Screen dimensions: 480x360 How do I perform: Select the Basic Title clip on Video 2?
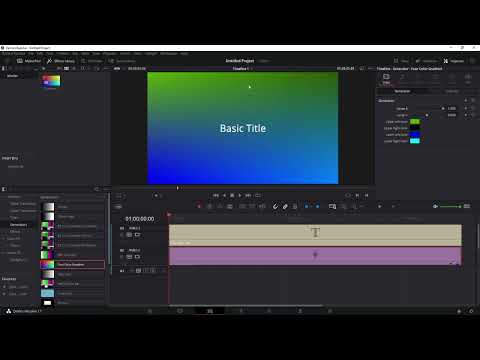pyautogui.click(x=315, y=235)
